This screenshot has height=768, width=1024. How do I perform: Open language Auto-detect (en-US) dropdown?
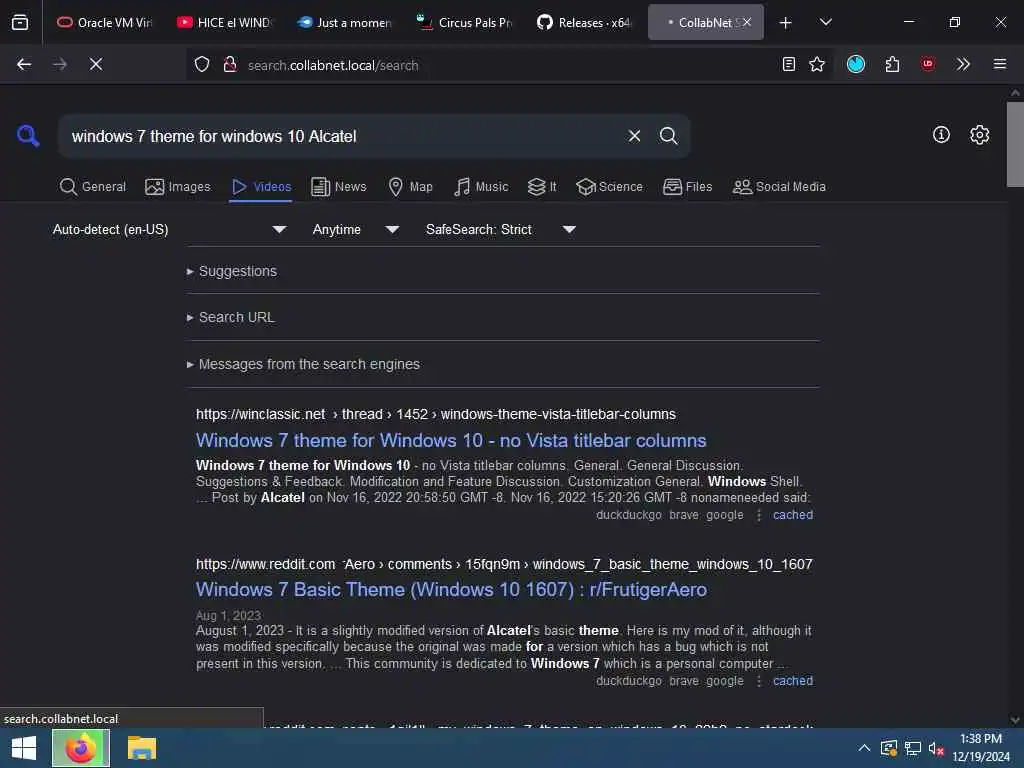tap(170, 229)
